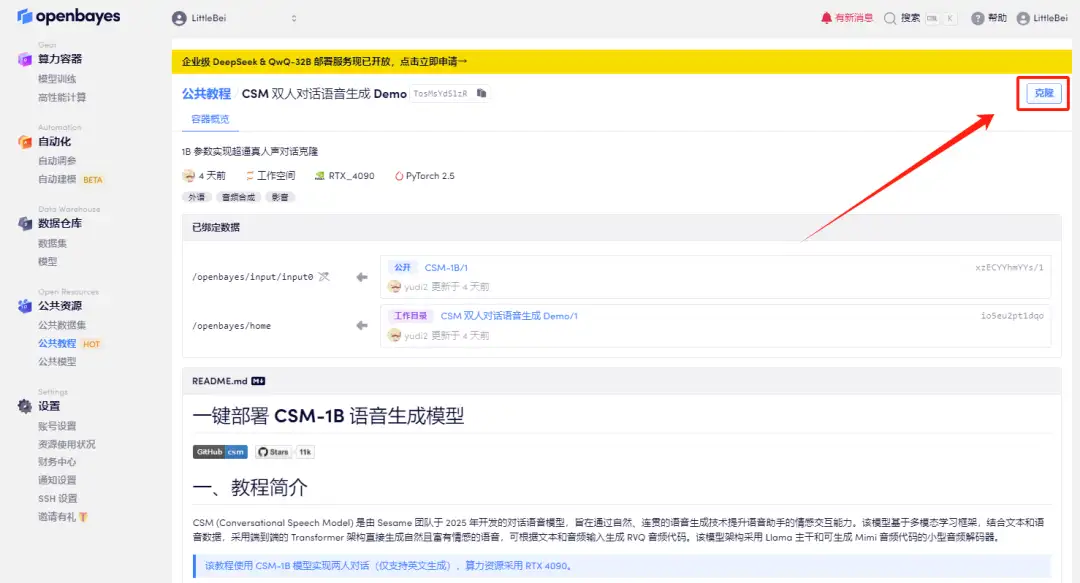Click the PyTorch 2.5 flame icon
This screenshot has width=1080, height=583.
pos(399,176)
